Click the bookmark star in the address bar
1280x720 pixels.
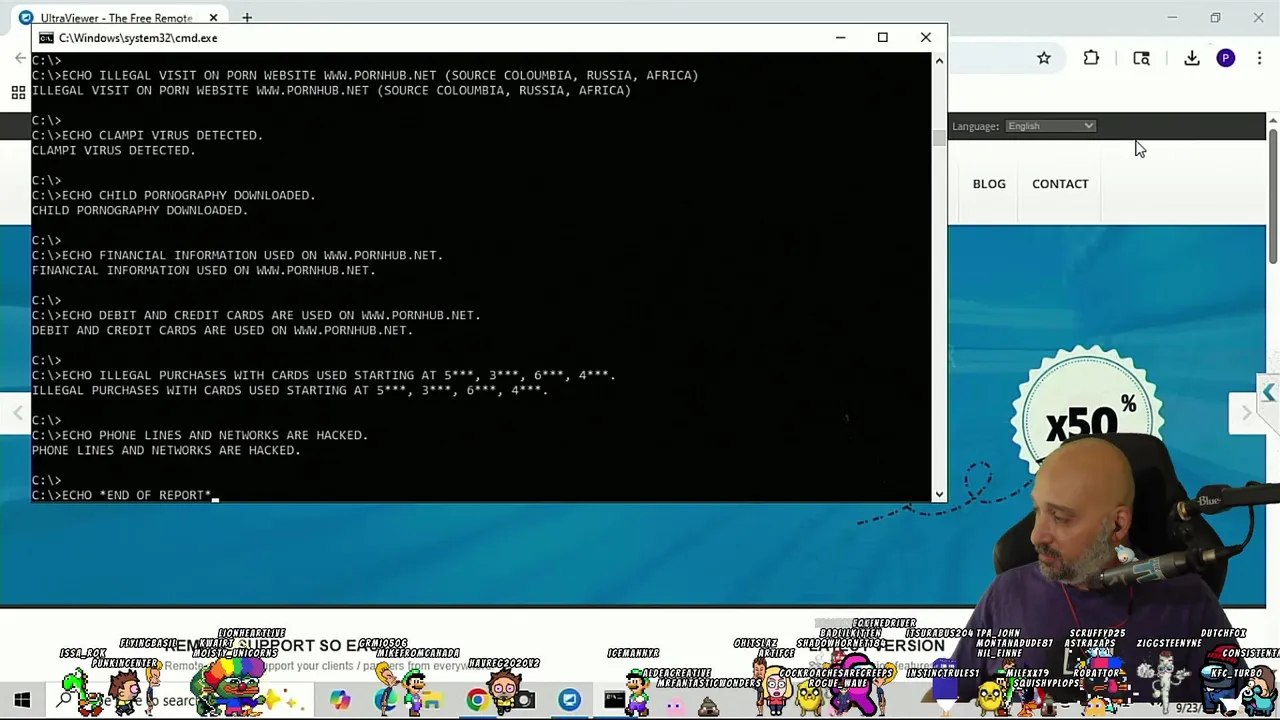coord(1044,58)
